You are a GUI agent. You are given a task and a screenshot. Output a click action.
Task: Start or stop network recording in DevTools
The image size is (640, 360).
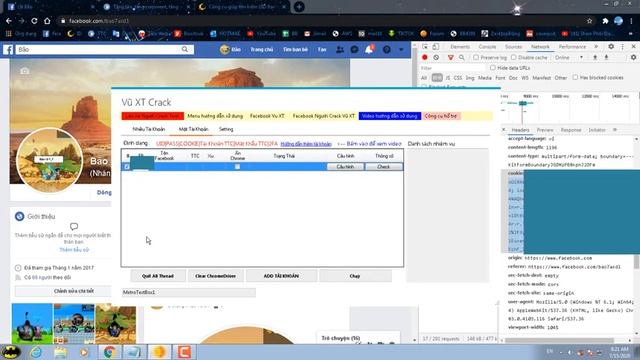coord(424,58)
